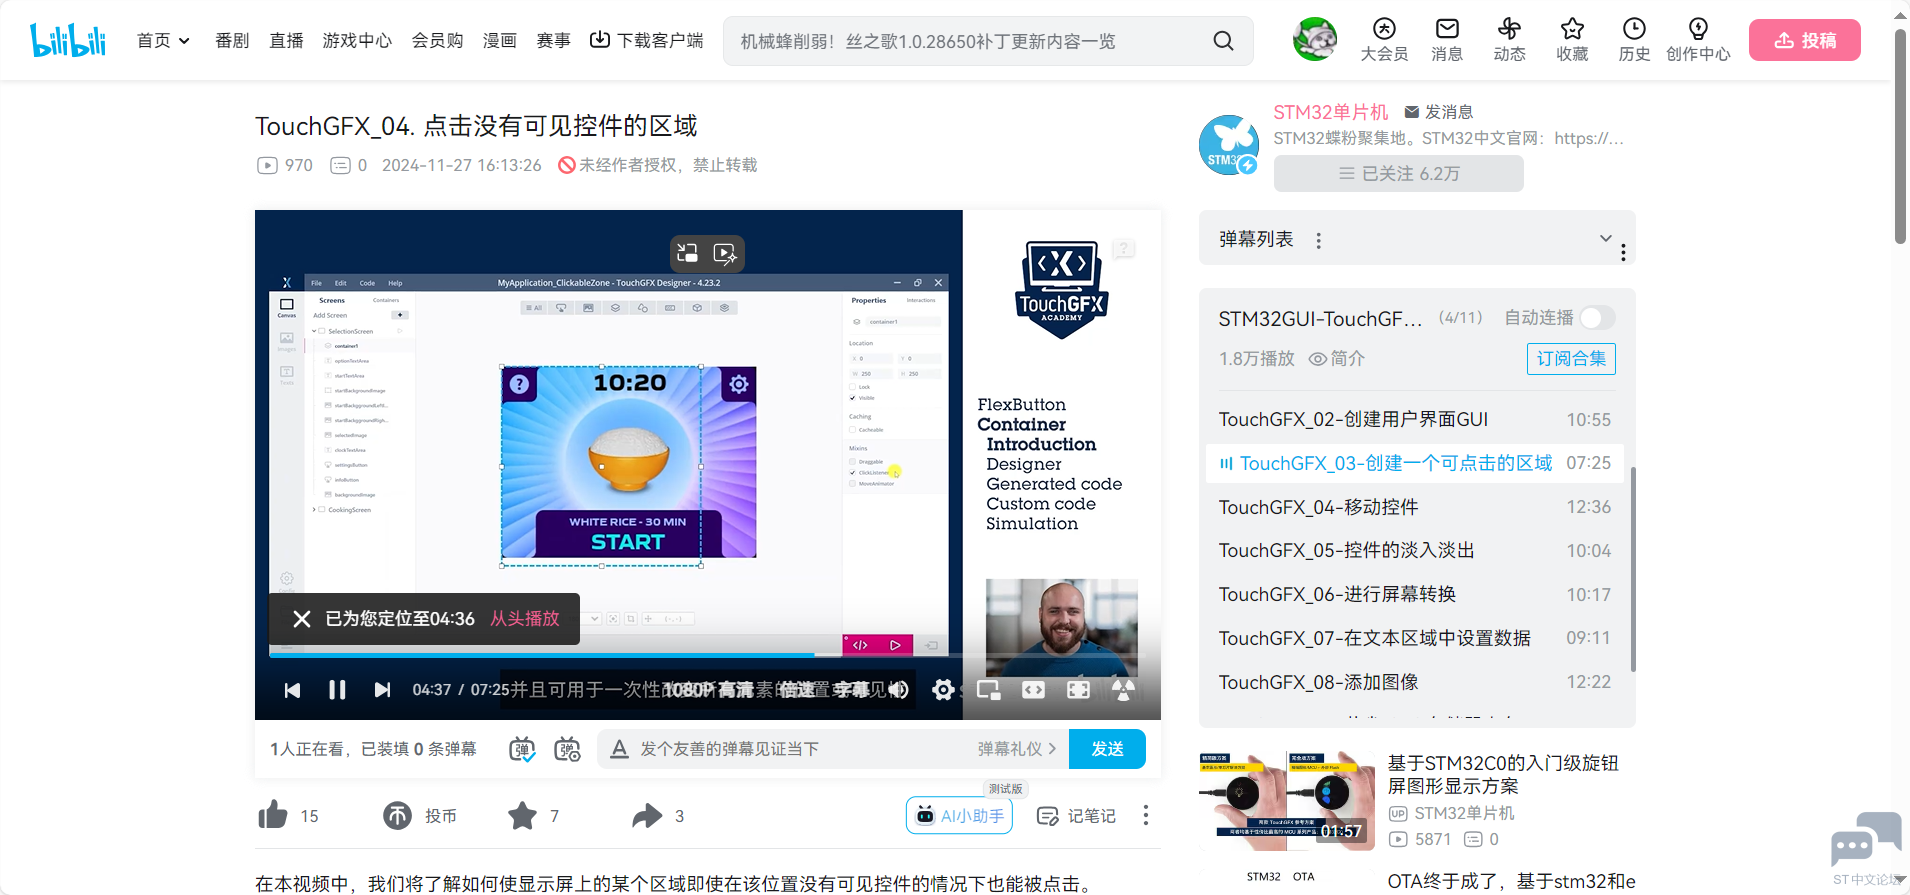1910x895 pixels.
Task: Enable picture-in-picture mode
Action: click(989, 690)
